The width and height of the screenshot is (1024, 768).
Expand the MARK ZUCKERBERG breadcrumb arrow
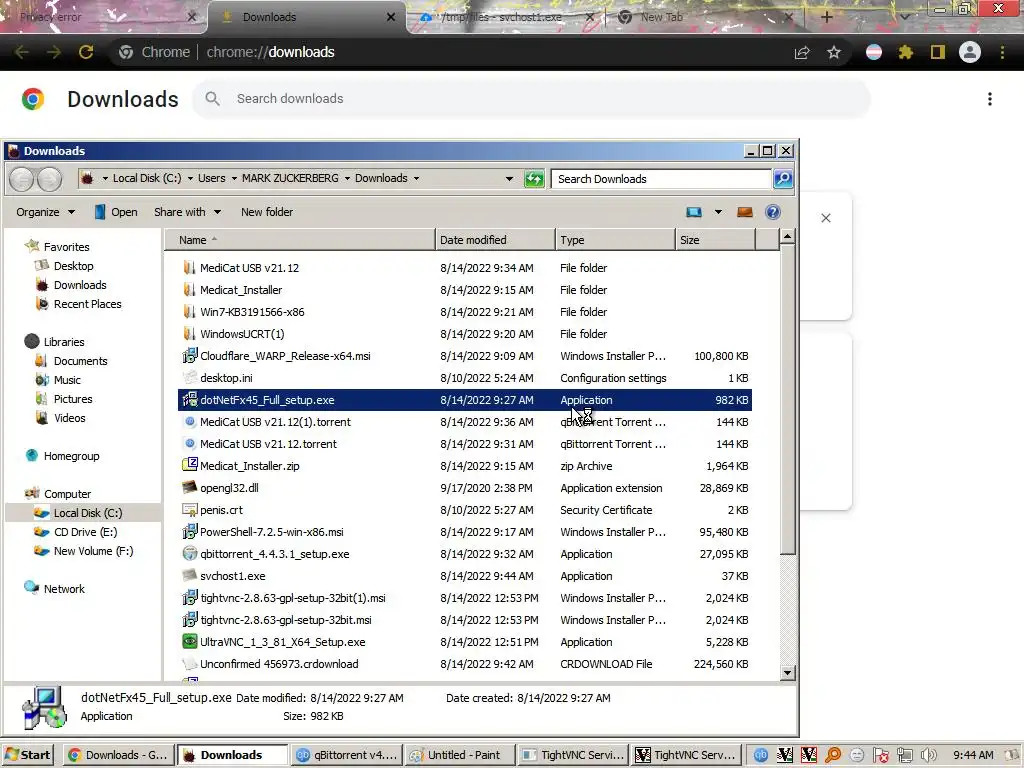pos(347,178)
